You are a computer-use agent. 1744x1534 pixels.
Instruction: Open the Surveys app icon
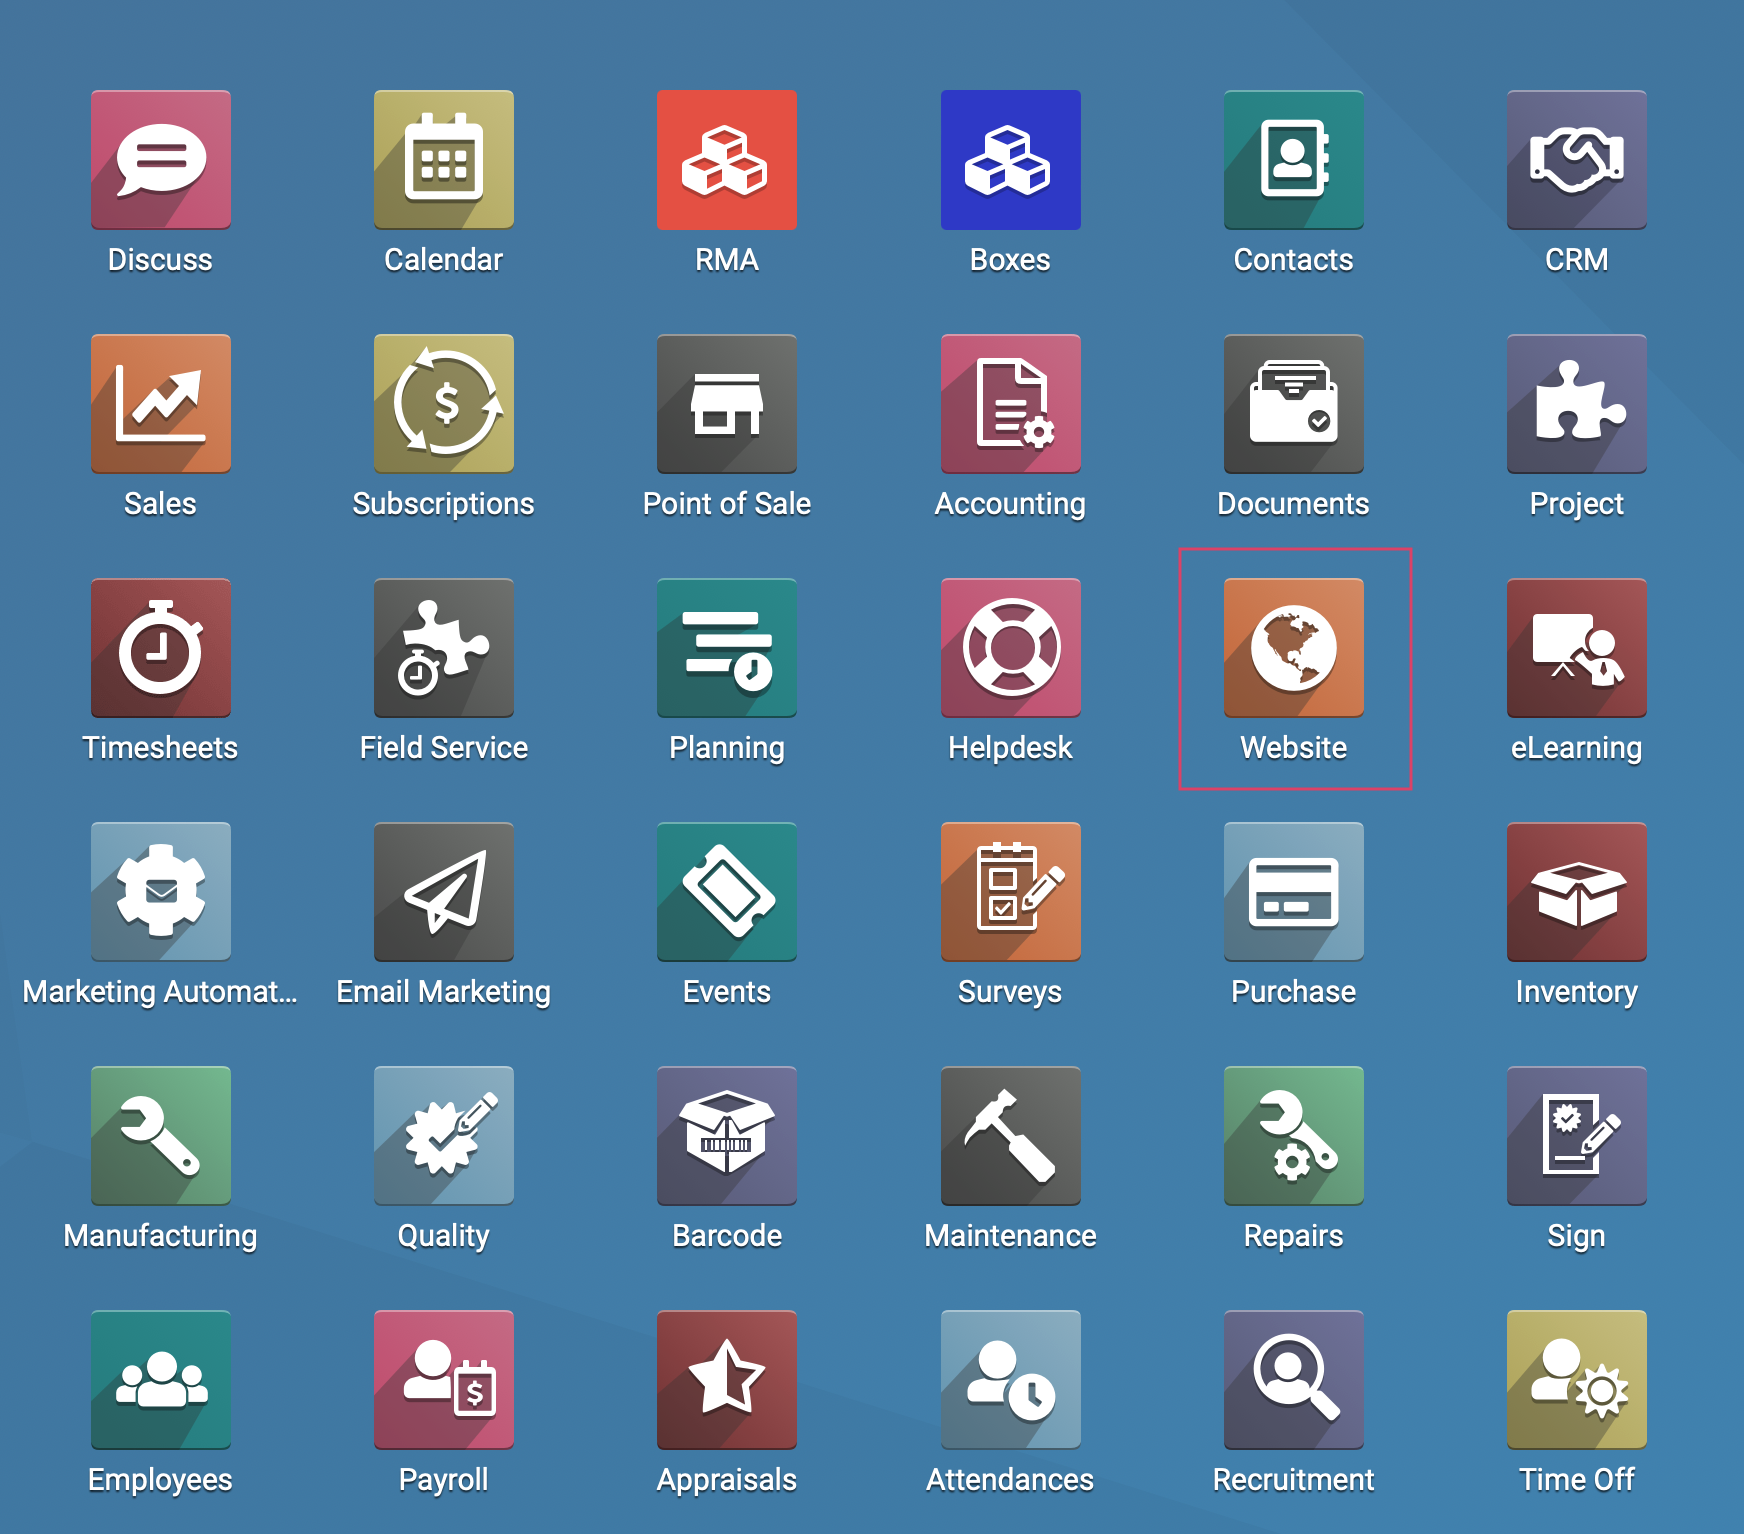pos(1011,892)
